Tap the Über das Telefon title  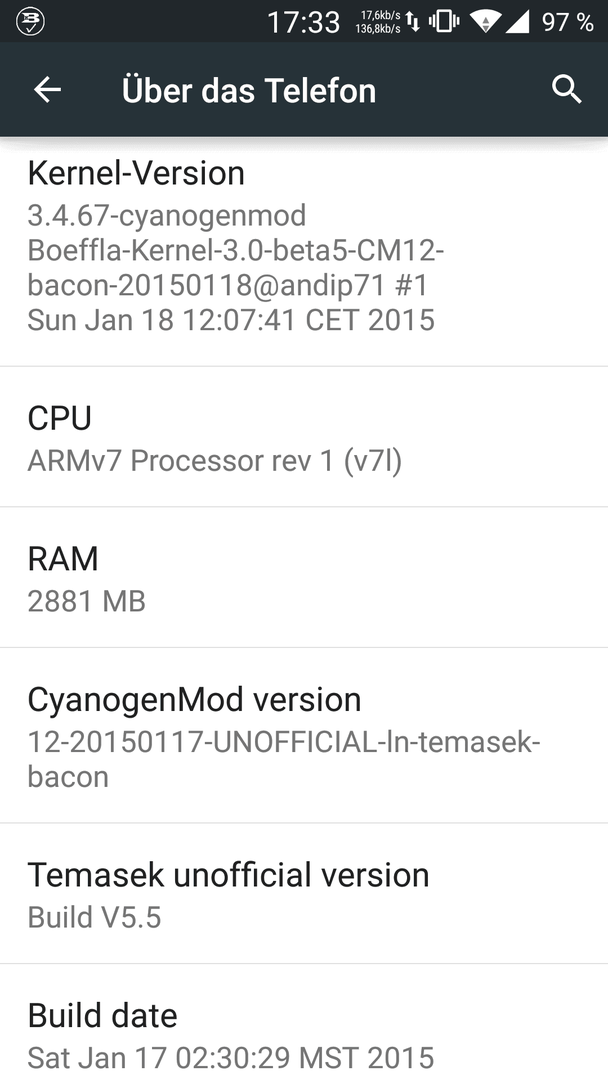pyautogui.click(x=249, y=90)
